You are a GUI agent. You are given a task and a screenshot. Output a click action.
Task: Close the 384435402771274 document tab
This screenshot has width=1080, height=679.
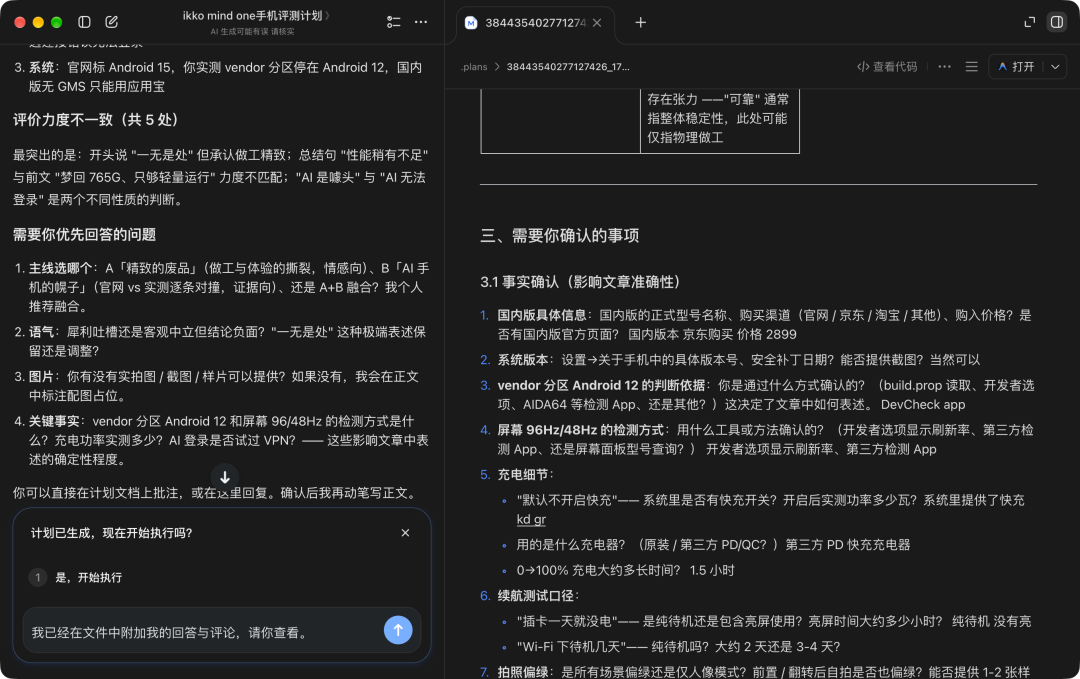(597, 23)
